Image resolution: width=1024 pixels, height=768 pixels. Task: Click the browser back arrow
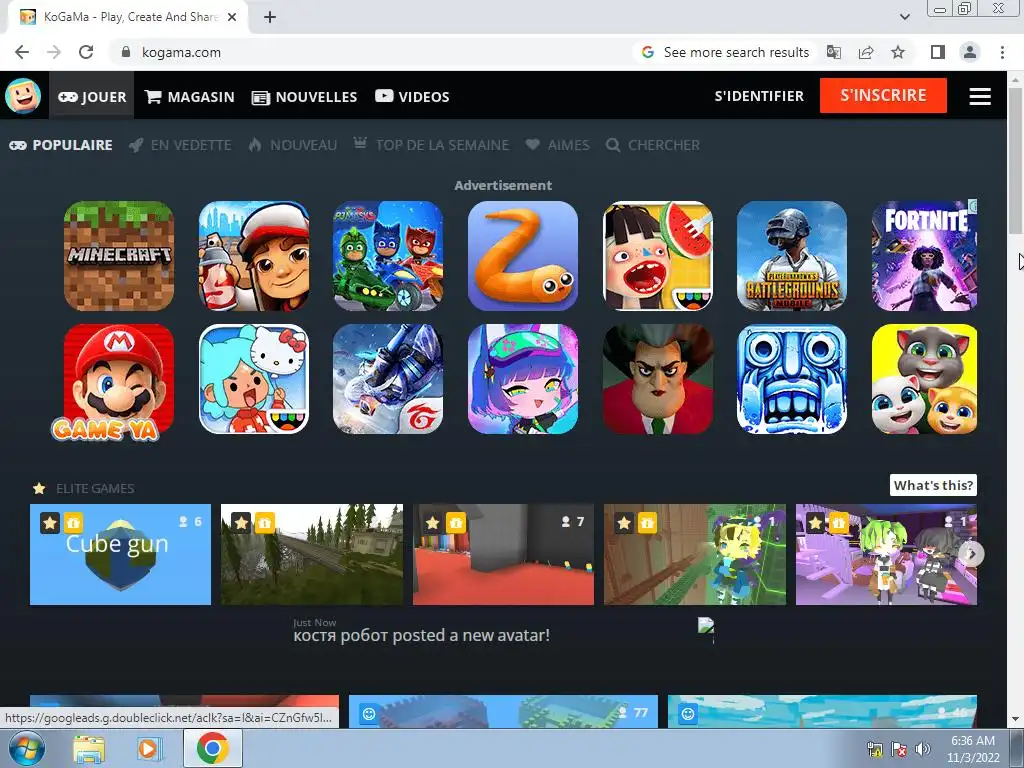[22, 52]
